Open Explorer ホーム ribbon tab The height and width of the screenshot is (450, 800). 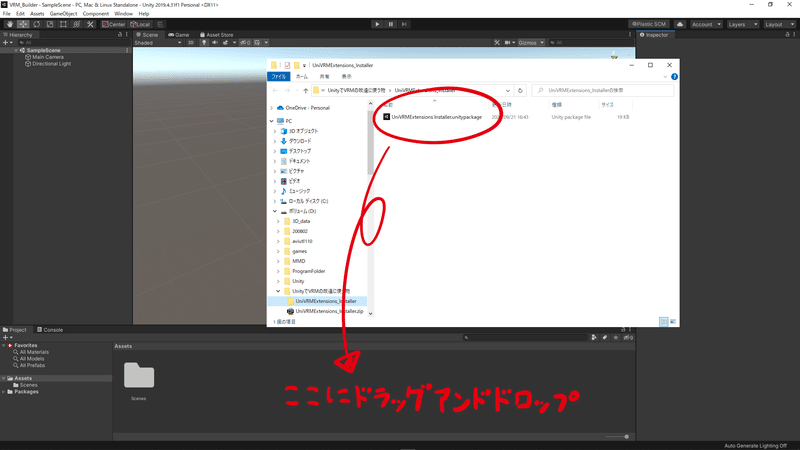point(302,77)
